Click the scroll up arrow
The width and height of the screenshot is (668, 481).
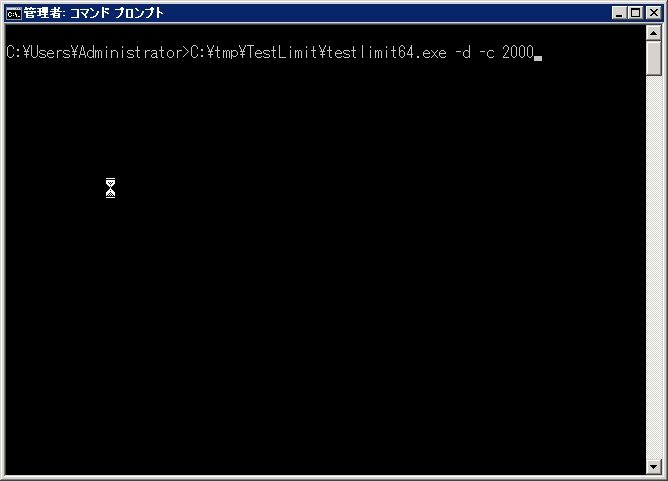pos(654,33)
